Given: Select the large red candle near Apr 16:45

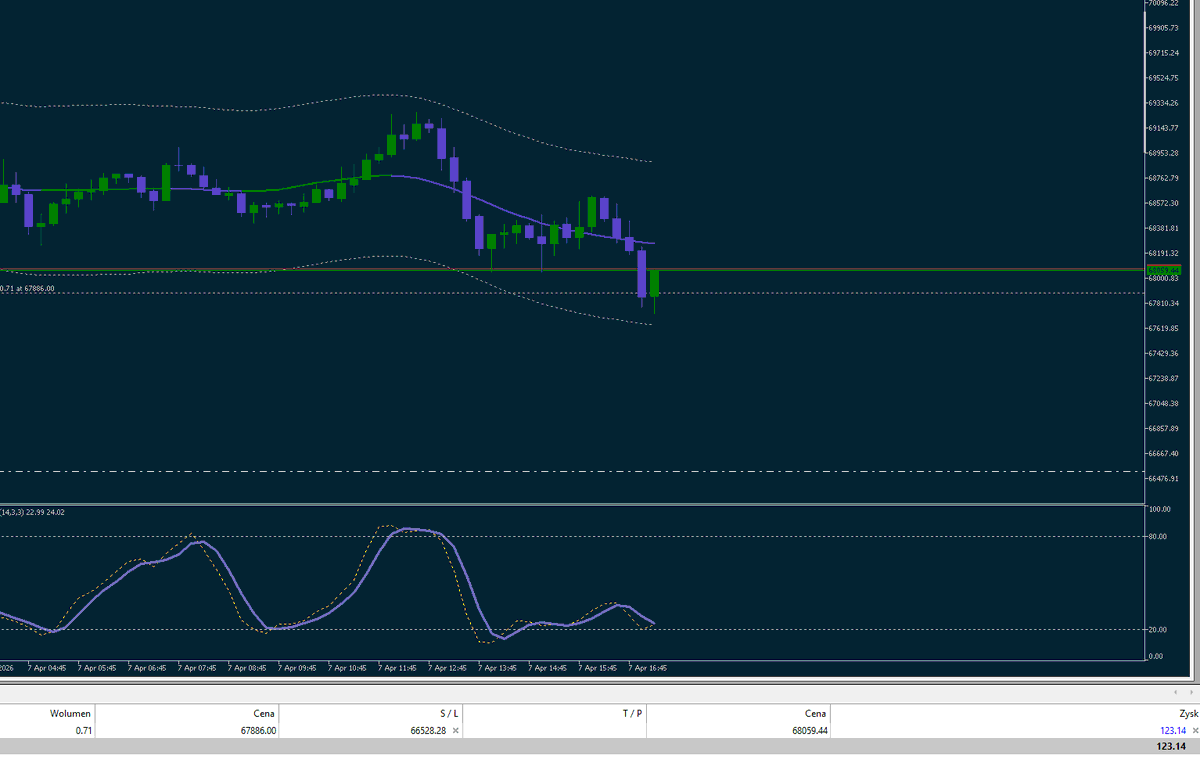Looking at the screenshot, I should (644, 275).
